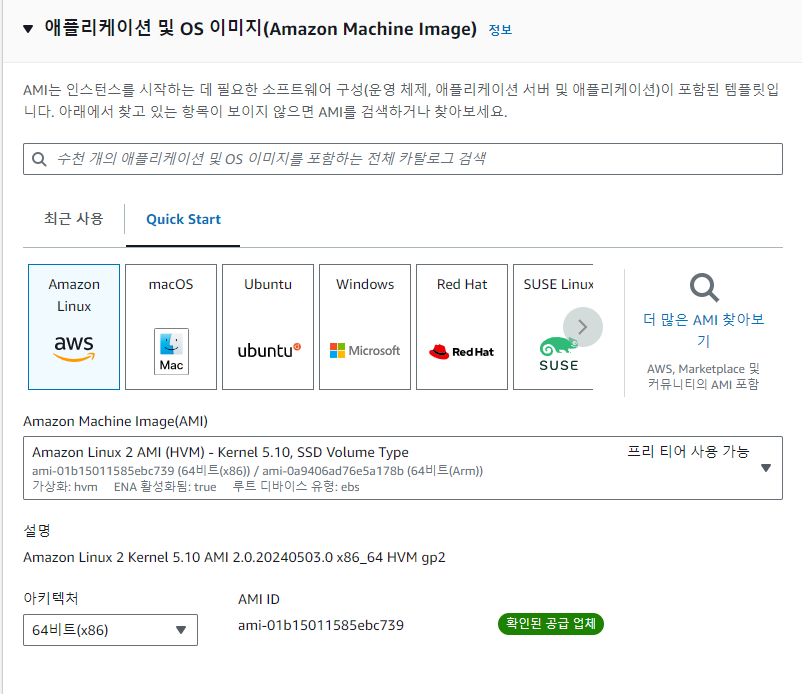Click the AWS, Marketplace 및 커뮤니티의 AMI 포함 text
The height and width of the screenshot is (694, 802).
tap(703, 376)
